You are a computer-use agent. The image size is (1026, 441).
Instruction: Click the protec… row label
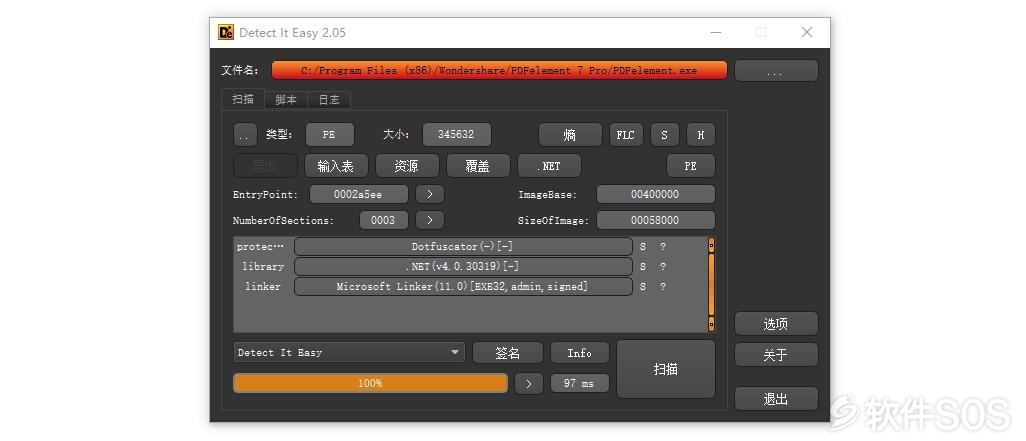click(261, 247)
